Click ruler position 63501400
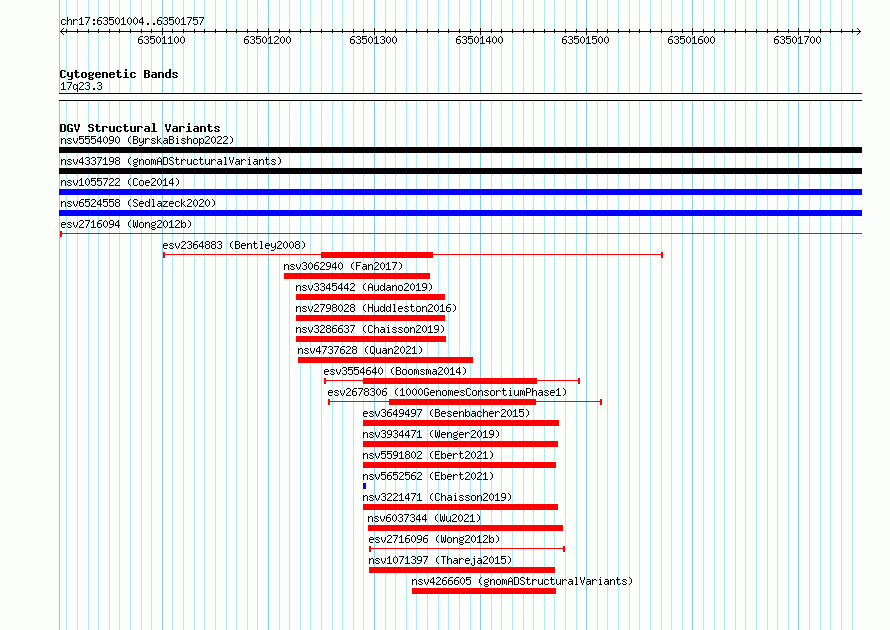 click(480, 40)
